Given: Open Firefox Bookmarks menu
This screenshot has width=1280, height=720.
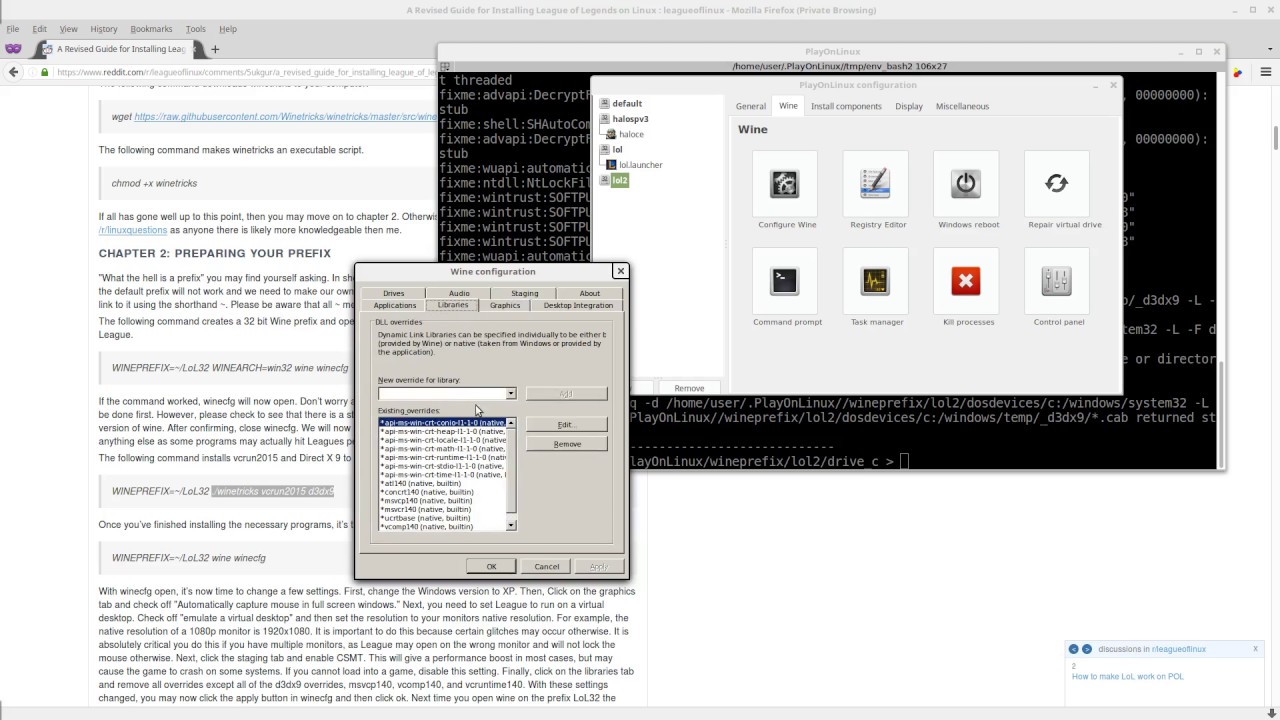Looking at the screenshot, I should (x=151, y=29).
